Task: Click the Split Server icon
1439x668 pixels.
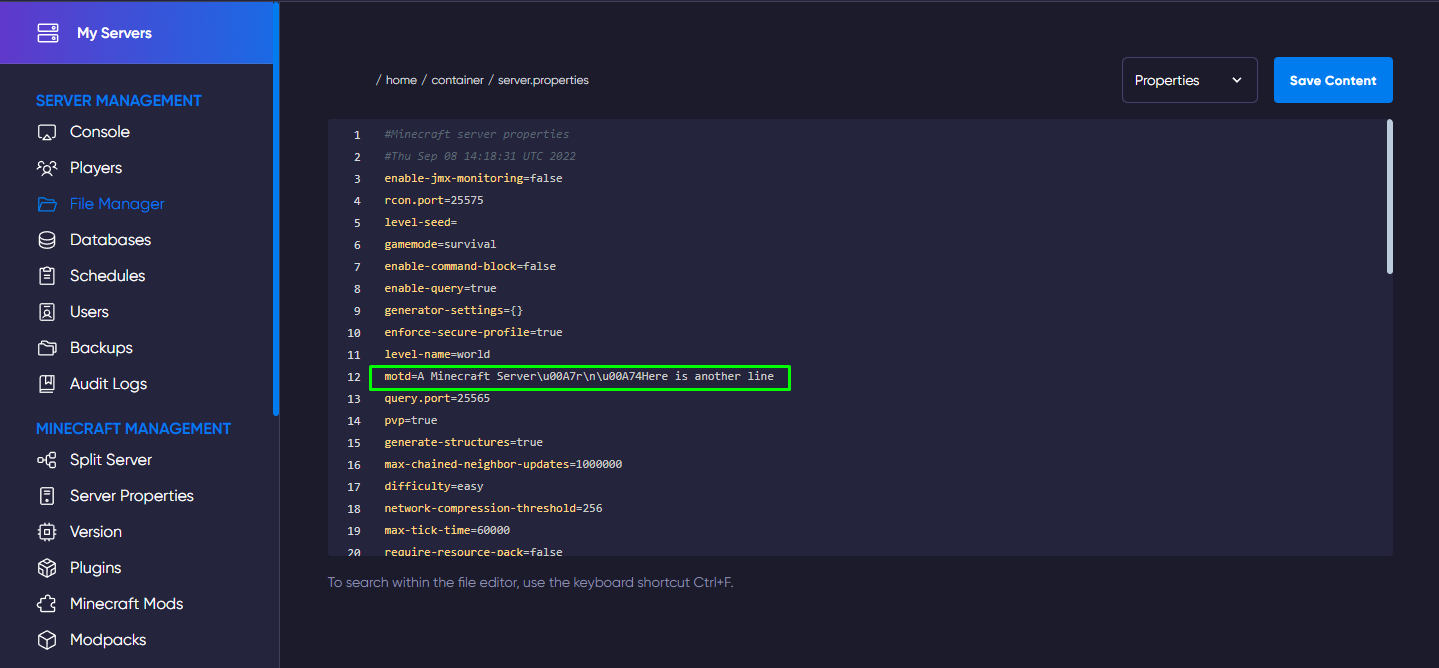Action: click(x=47, y=459)
